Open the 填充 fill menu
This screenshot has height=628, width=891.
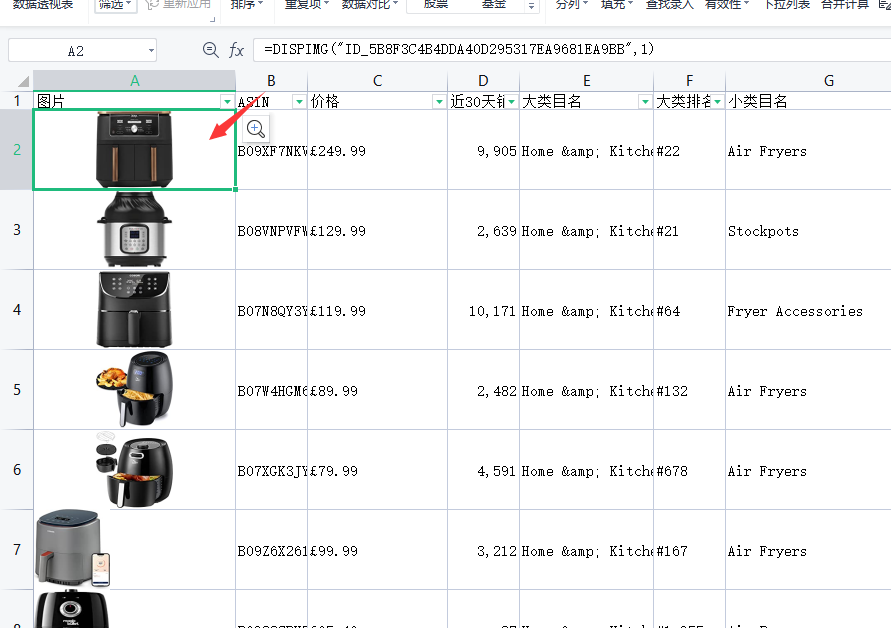point(617,5)
